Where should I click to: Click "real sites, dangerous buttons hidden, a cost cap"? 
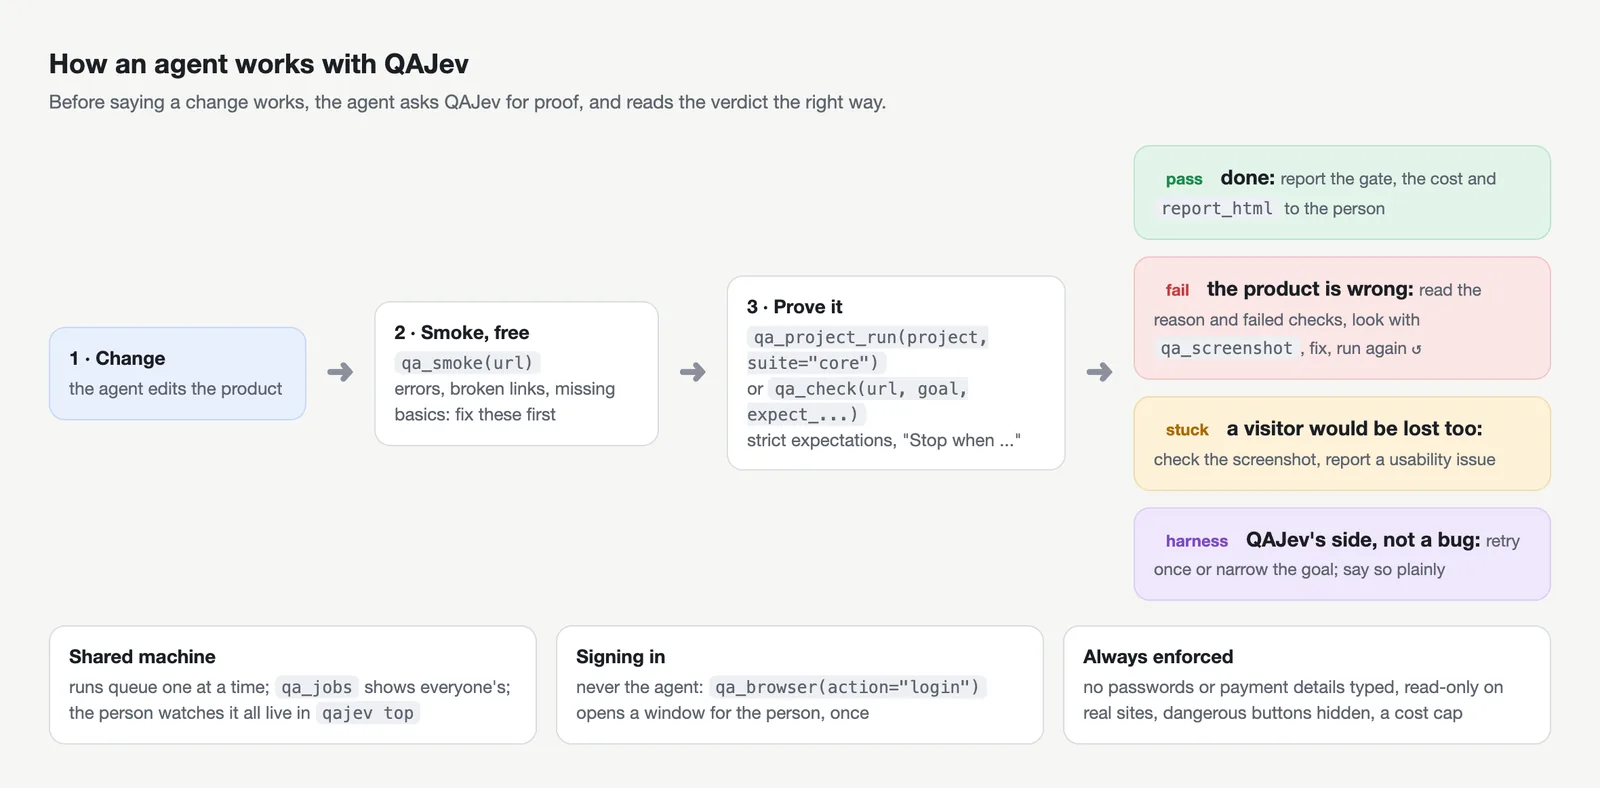(1273, 713)
